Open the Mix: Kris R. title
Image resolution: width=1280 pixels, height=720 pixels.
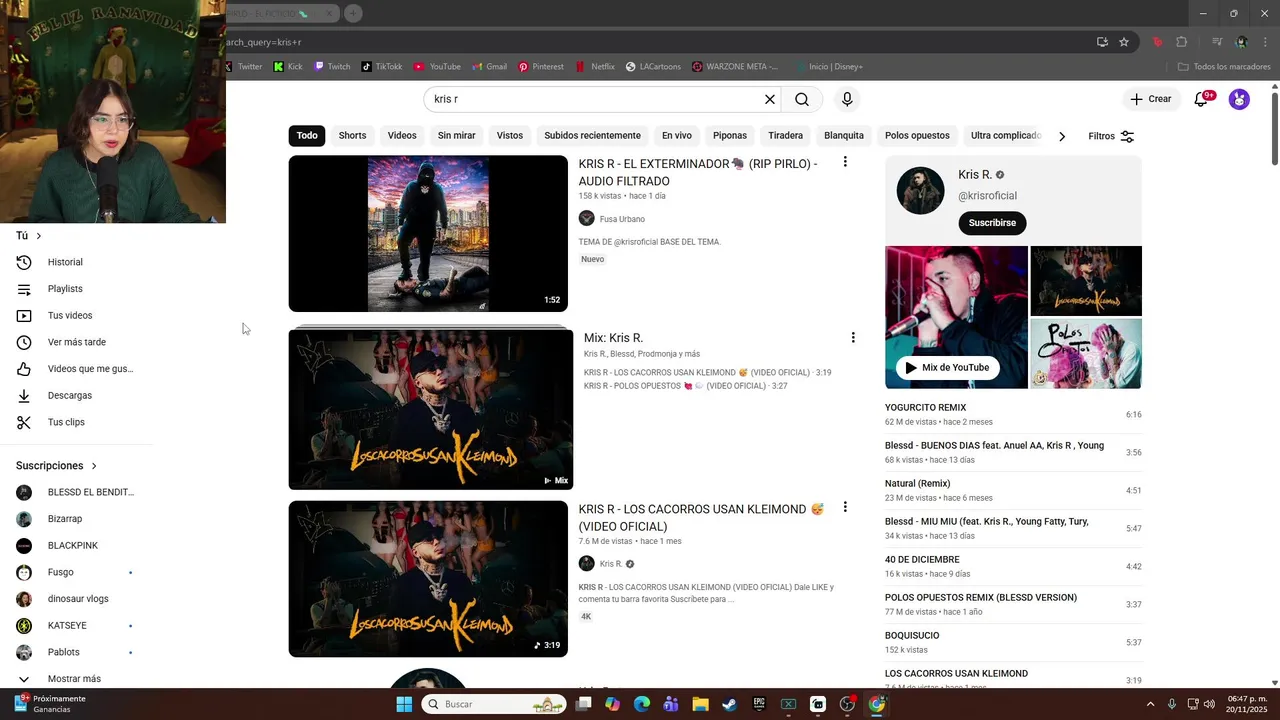tap(613, 338)
